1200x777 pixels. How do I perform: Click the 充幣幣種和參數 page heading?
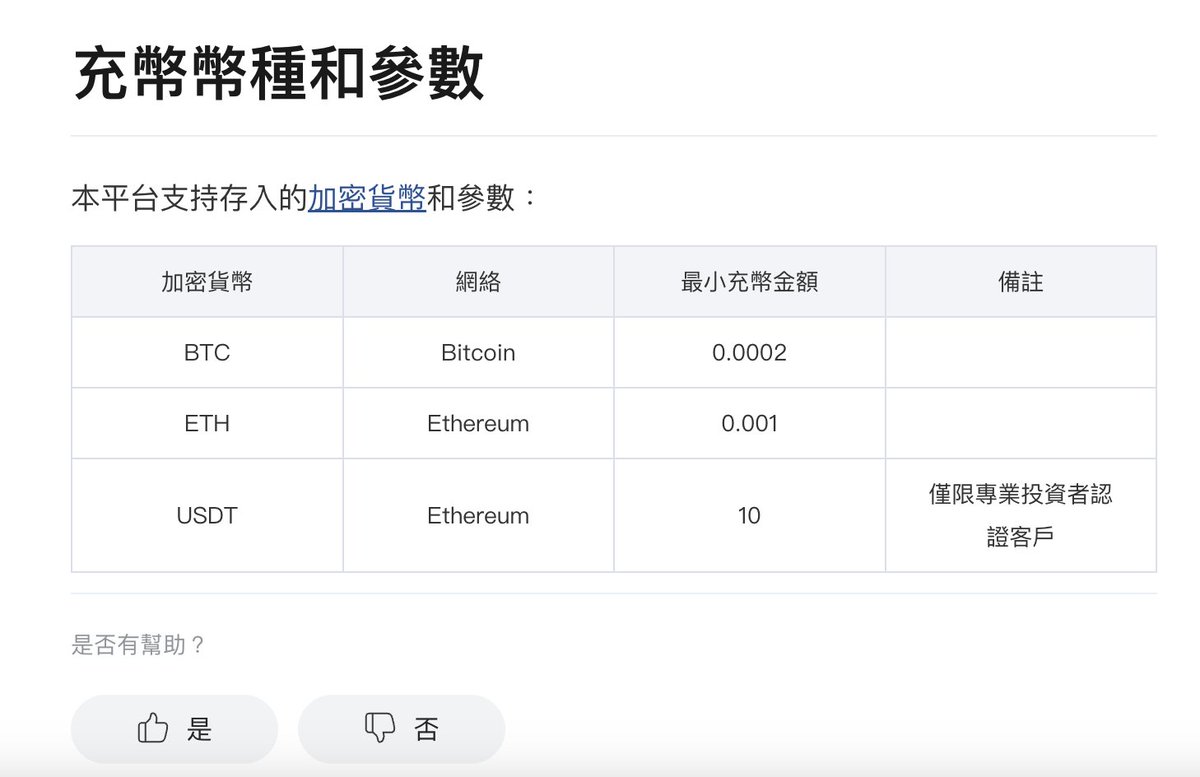tap(279, 73)
